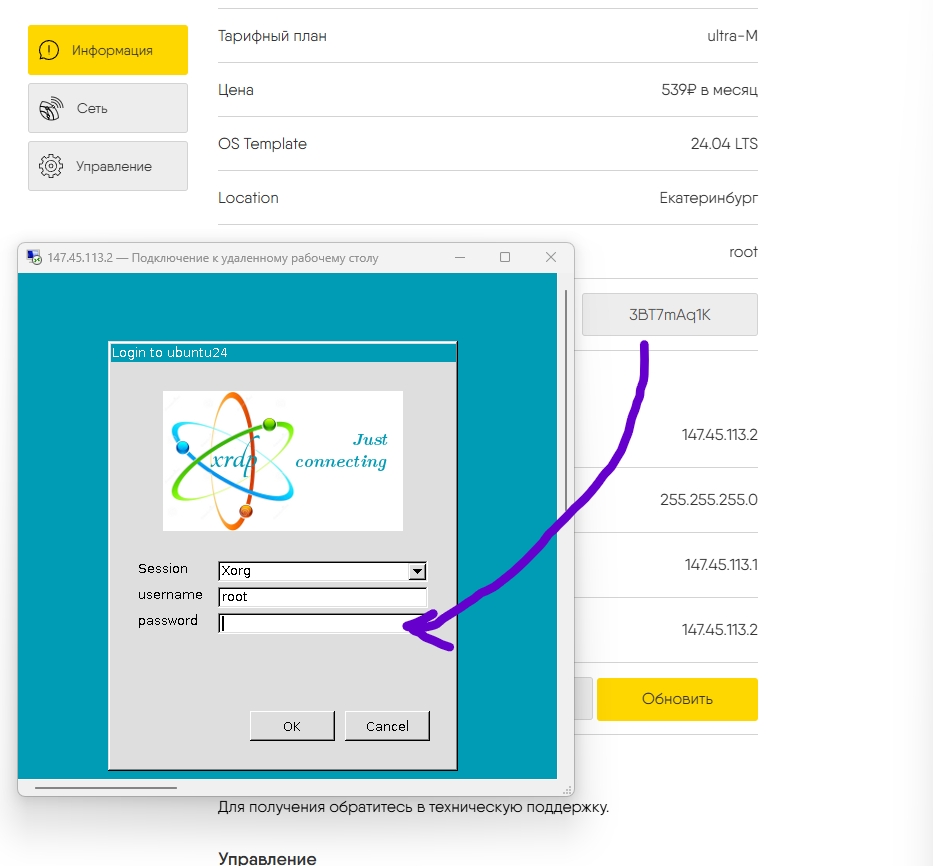Click the Управление section heading
This screenshot has width=933, height=866.
[x=267, y=858]
